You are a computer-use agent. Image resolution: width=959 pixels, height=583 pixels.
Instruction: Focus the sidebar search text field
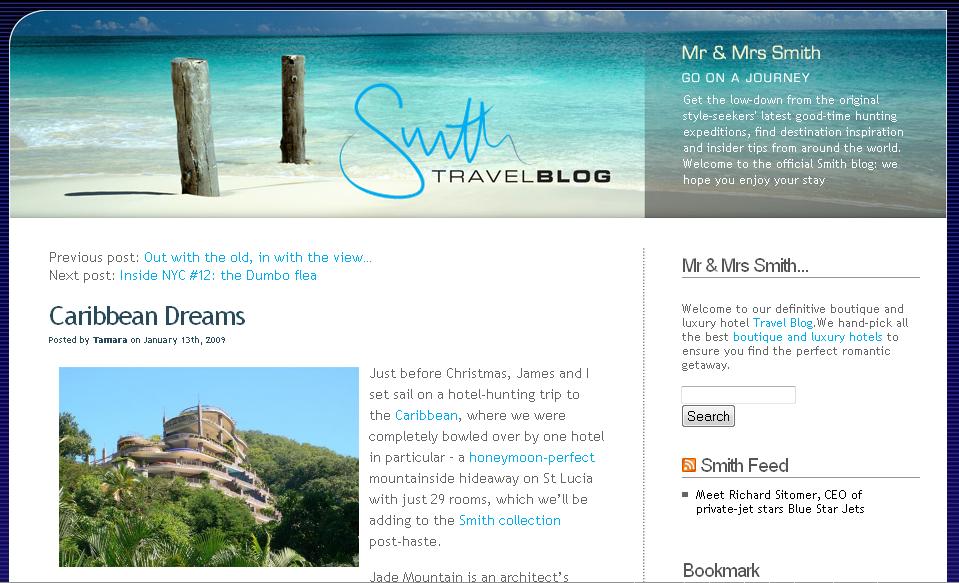[x=738, y=395]
